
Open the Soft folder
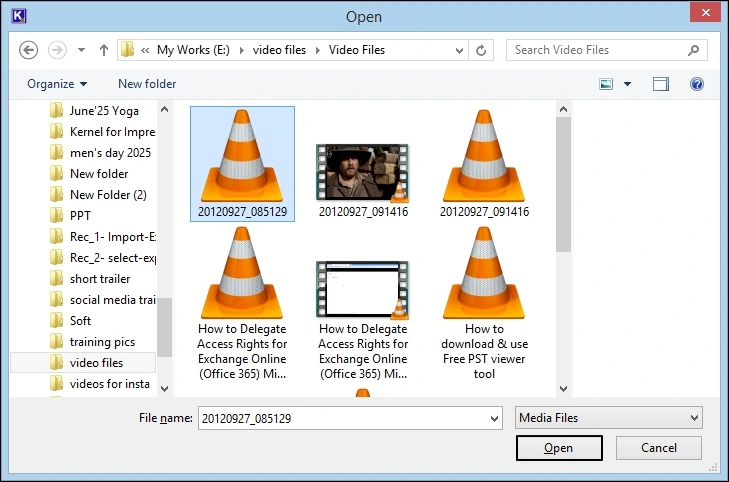click(x=80, y=321)
